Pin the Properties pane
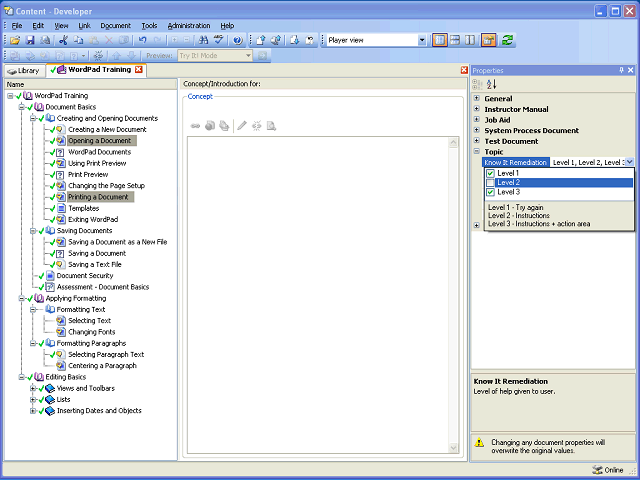The height and width of the screenshot is (480, 640). (x=622, y=70)
